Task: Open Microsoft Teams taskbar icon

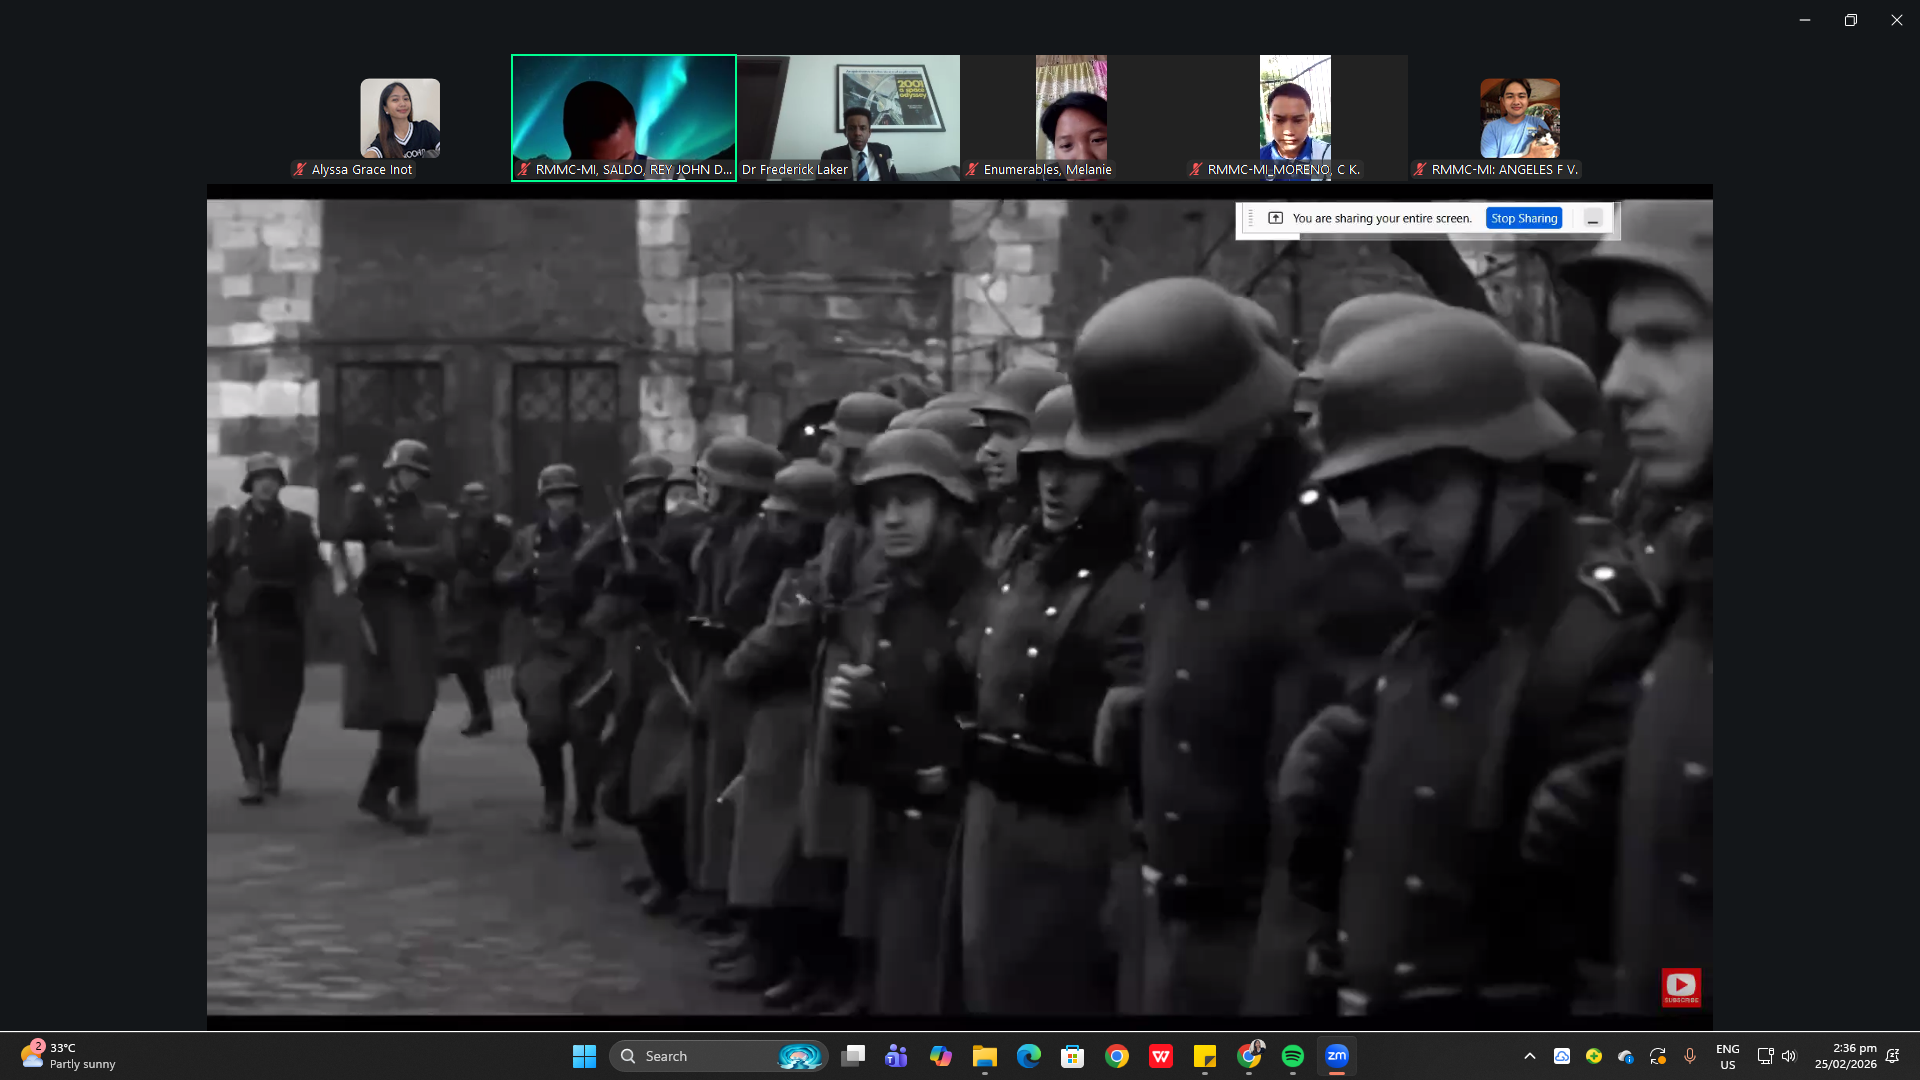Action: pos(896,1056)
